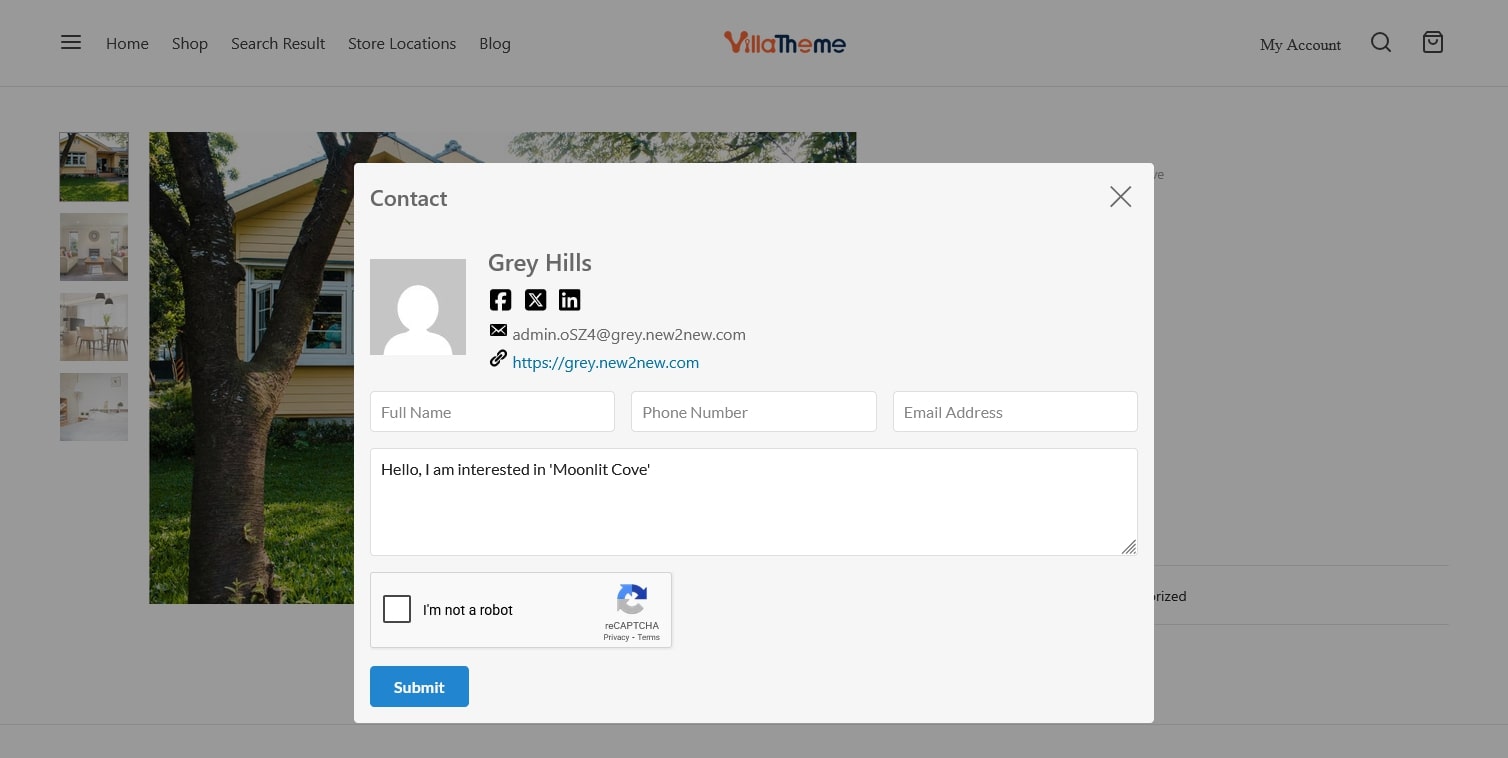The image size is (1508, 758).
Task: Open the grey.new2new.com website link
Action: point(605,363)
